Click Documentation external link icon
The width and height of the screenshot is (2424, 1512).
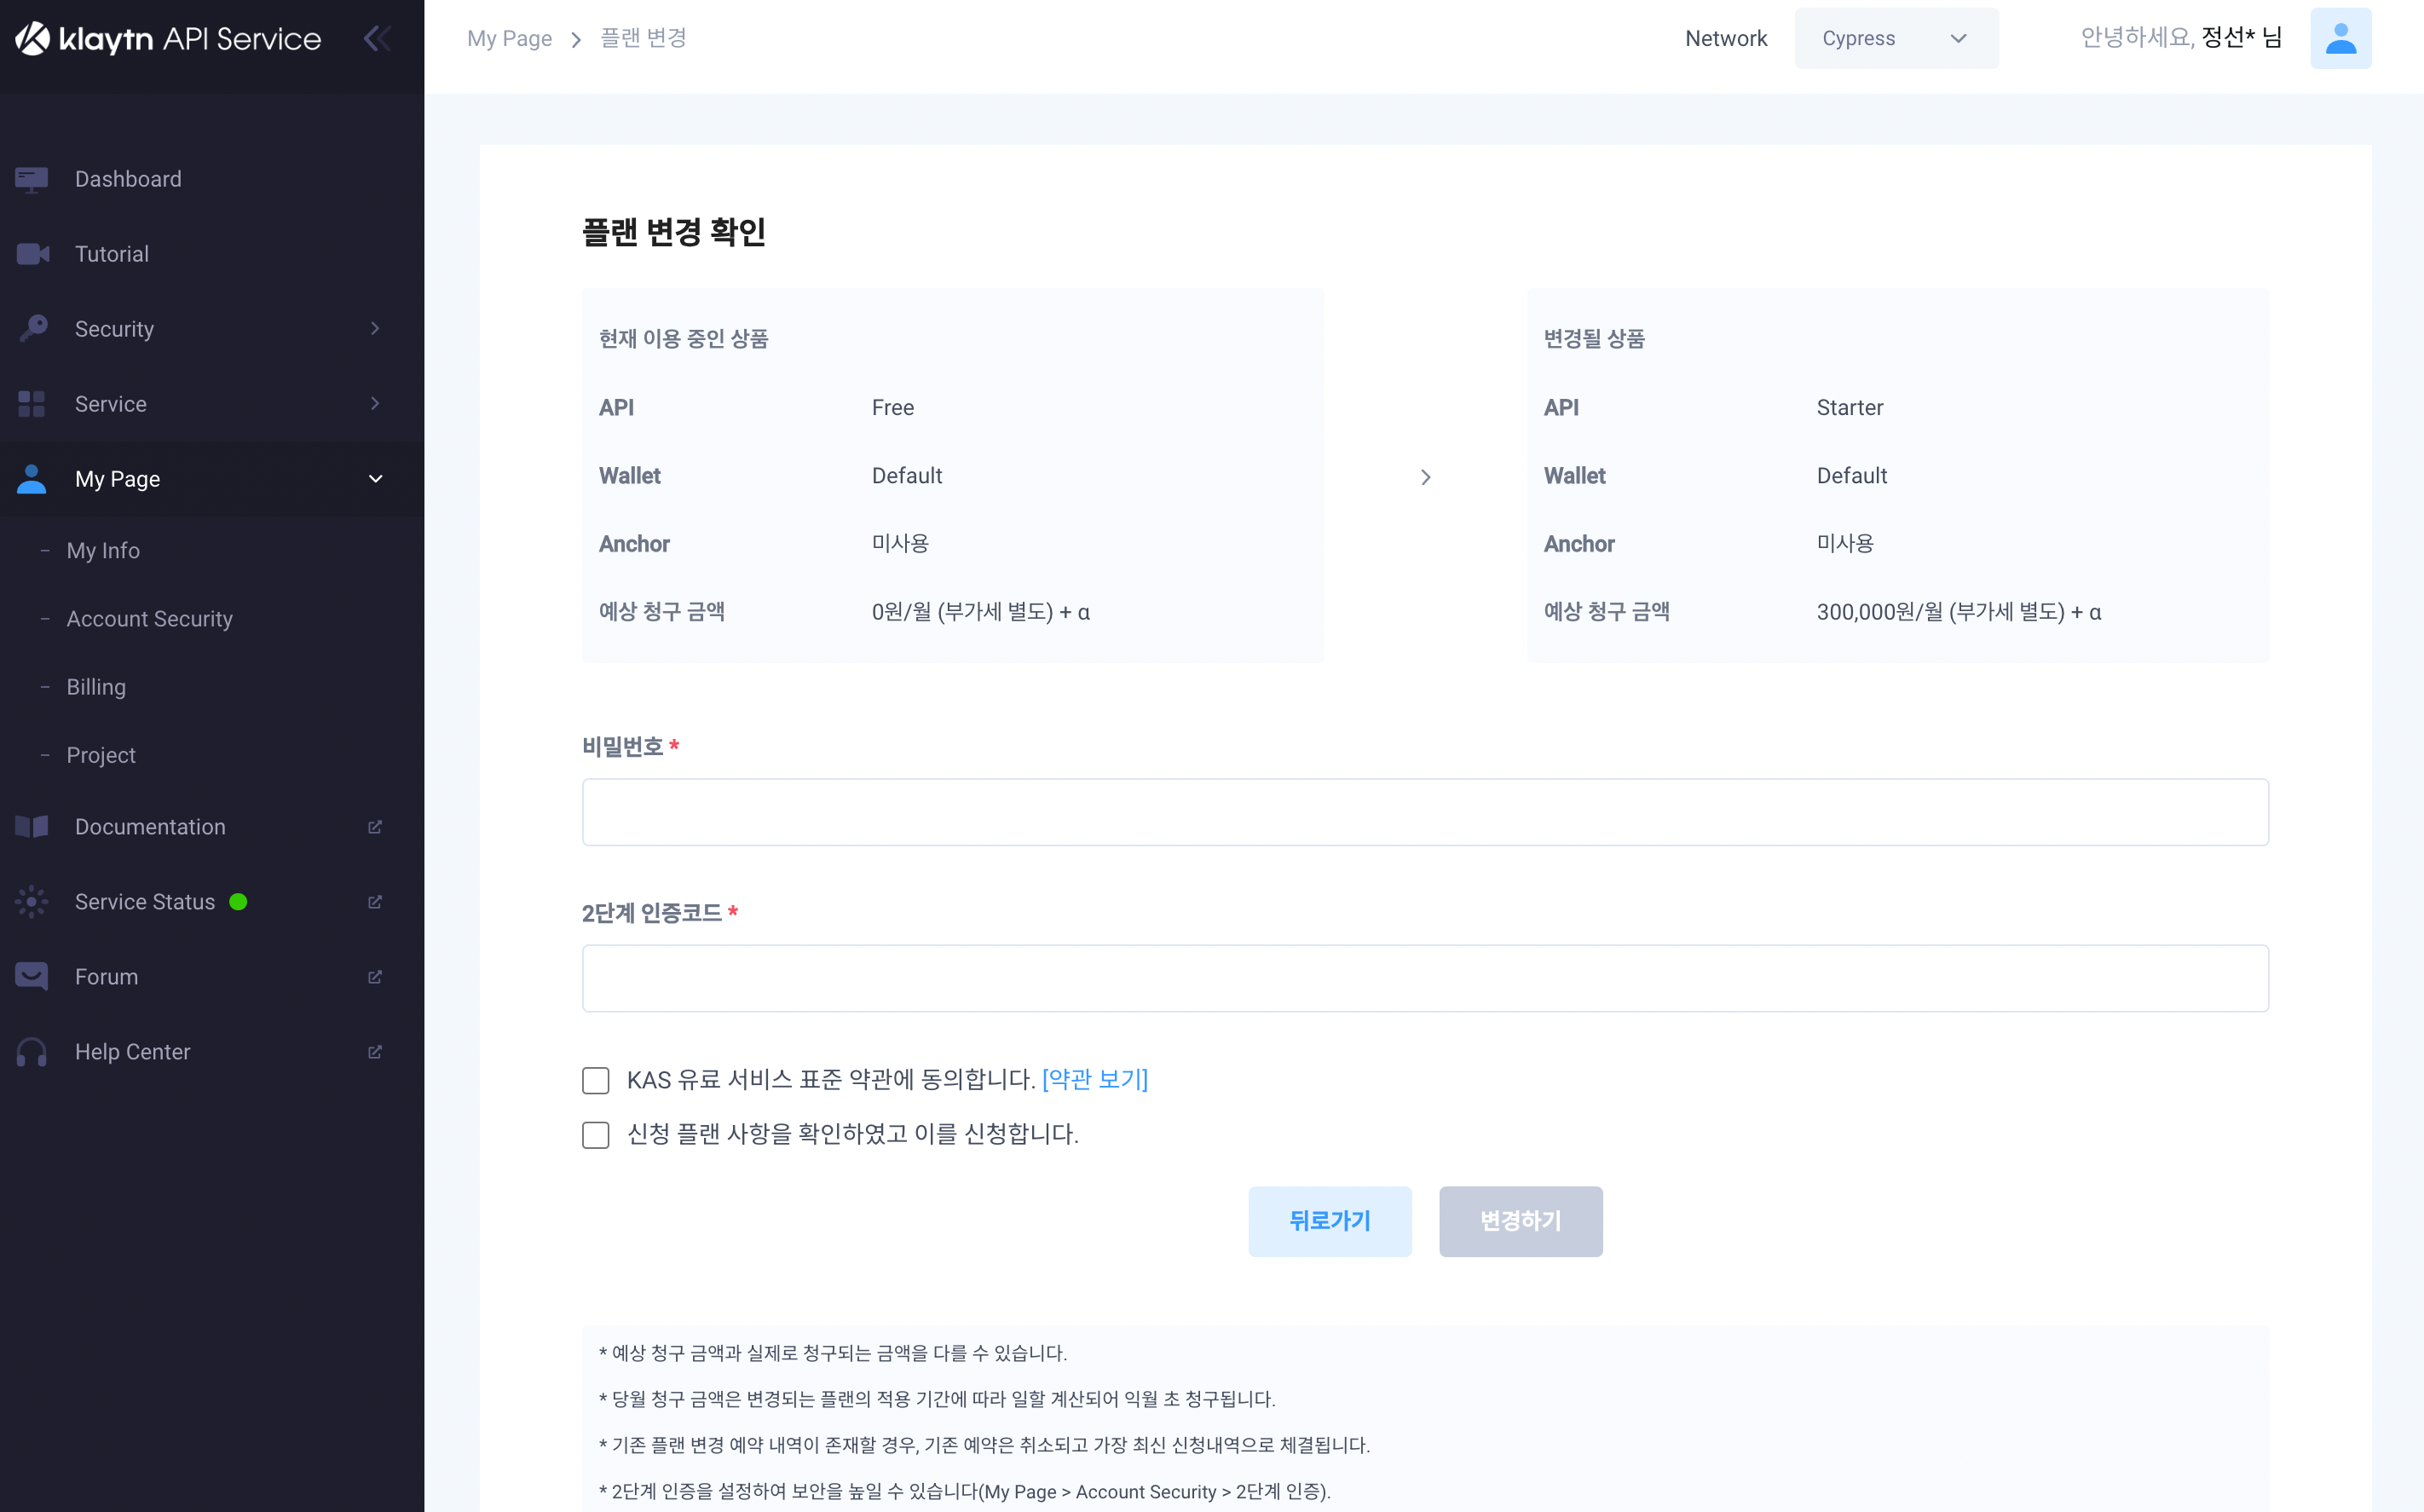tap(375, 827)
